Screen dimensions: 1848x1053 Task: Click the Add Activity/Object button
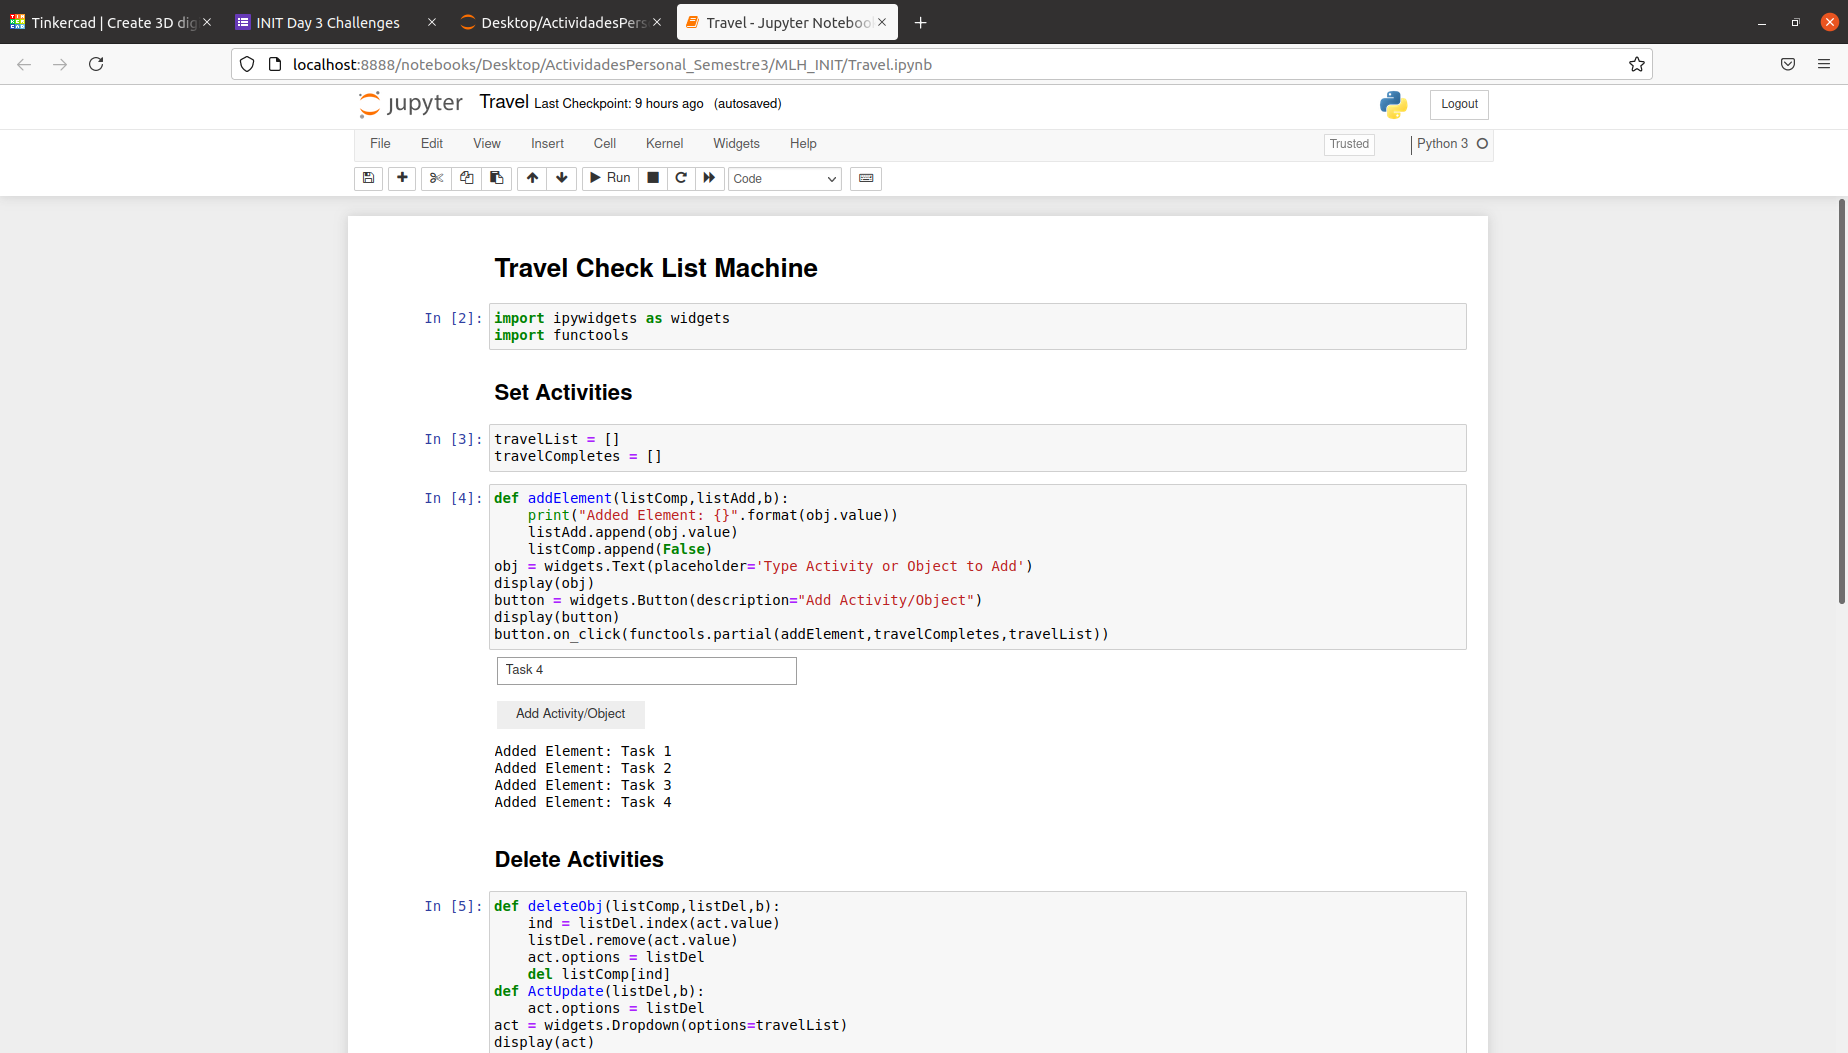[x=571, y=714]
